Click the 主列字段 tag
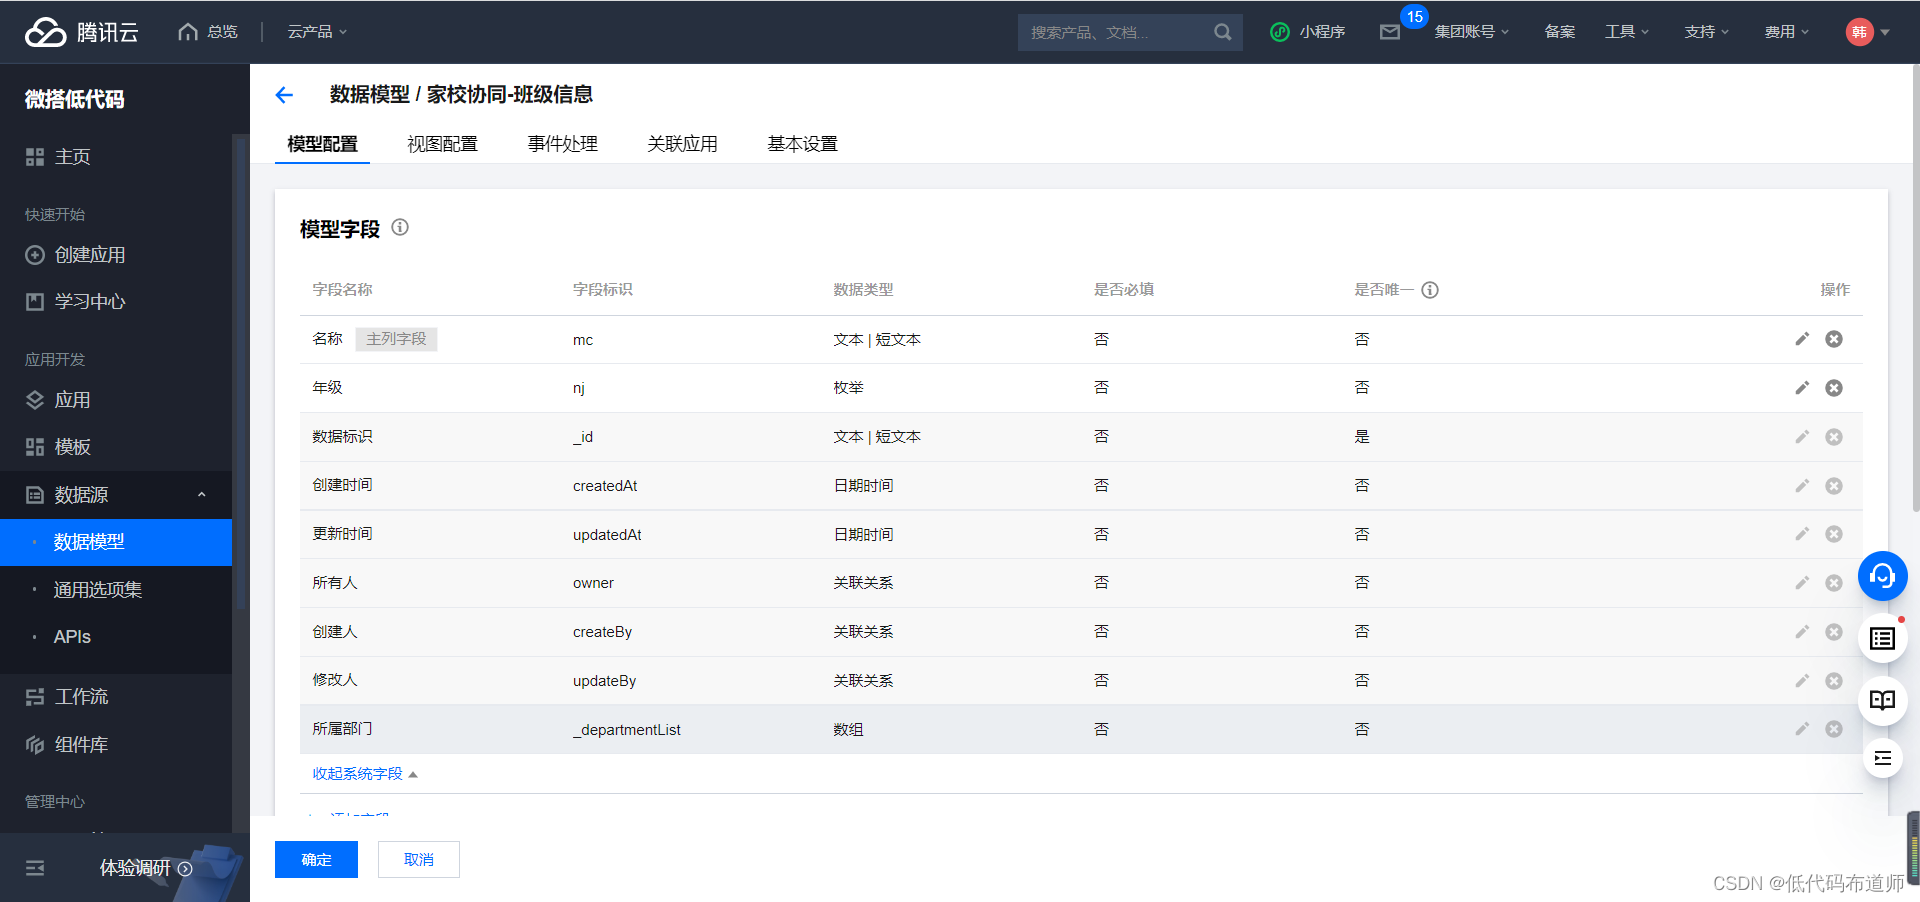The image size is (1920, 902). (x=396, y=339)
